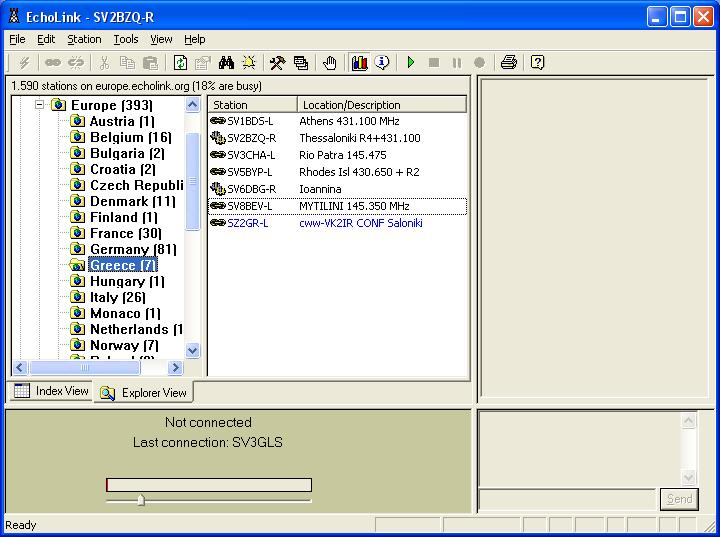Open the Edit menu
Image resolution: width=720 pixels, height=537 pixels.
(46, 40)
